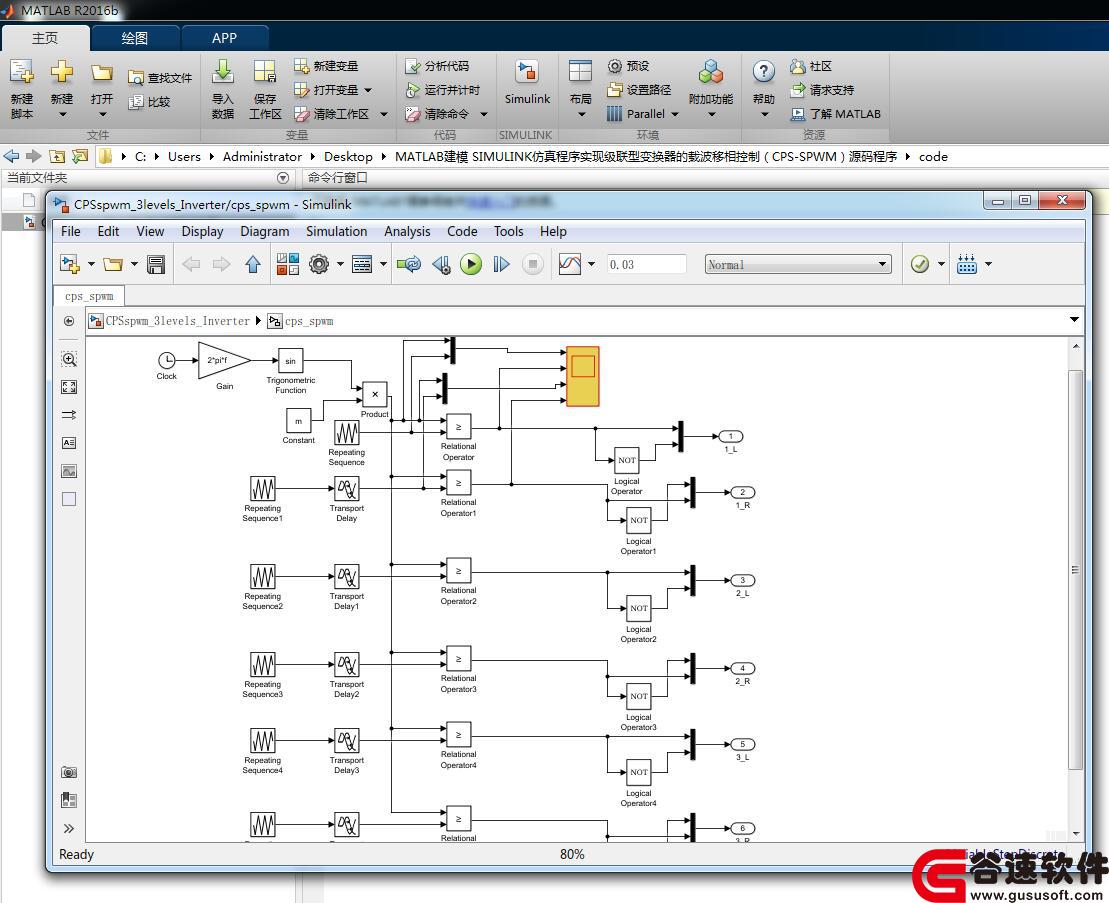Click the Update Diagram icon
Viewport: 1109px width, 903px height.
pyautogui.click(x=409, y=264)
